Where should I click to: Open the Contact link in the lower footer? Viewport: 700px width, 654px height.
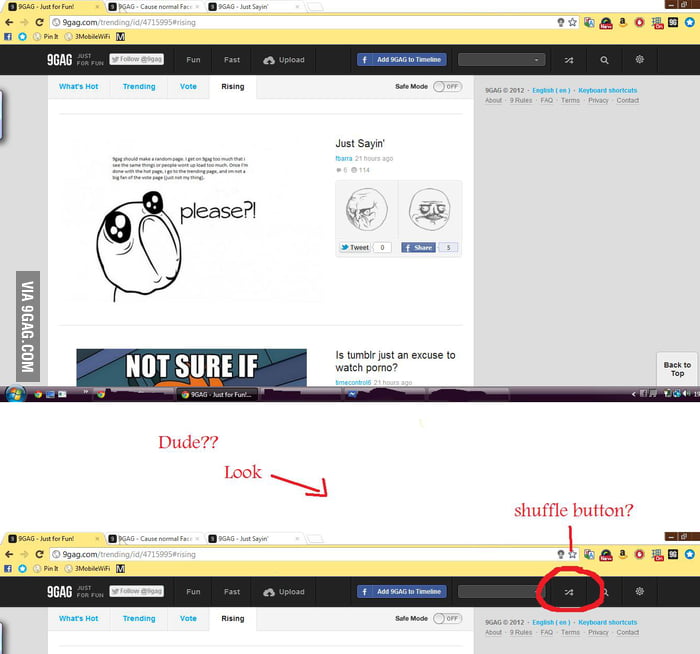(x=628, y=632)
